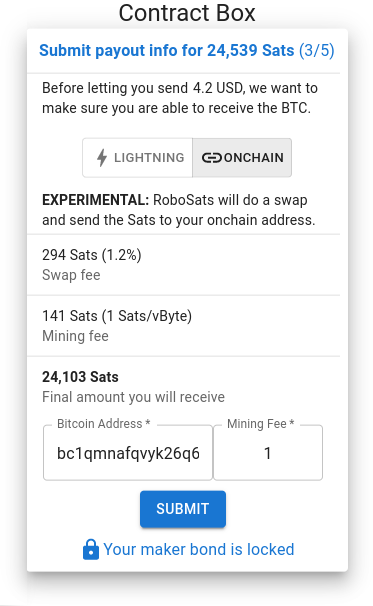Click the Contract Box title
Viewport: 373px width, 606px height.
pyautogui.click(x=187, y=13)
